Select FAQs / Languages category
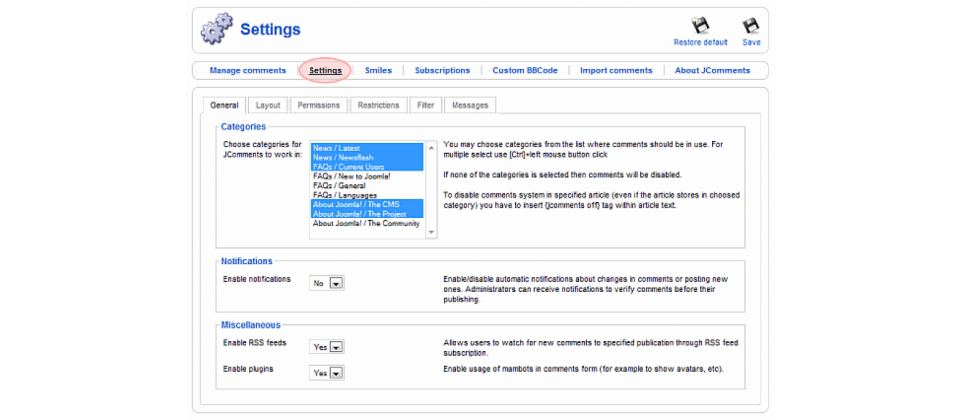 [x=367, y=195]
